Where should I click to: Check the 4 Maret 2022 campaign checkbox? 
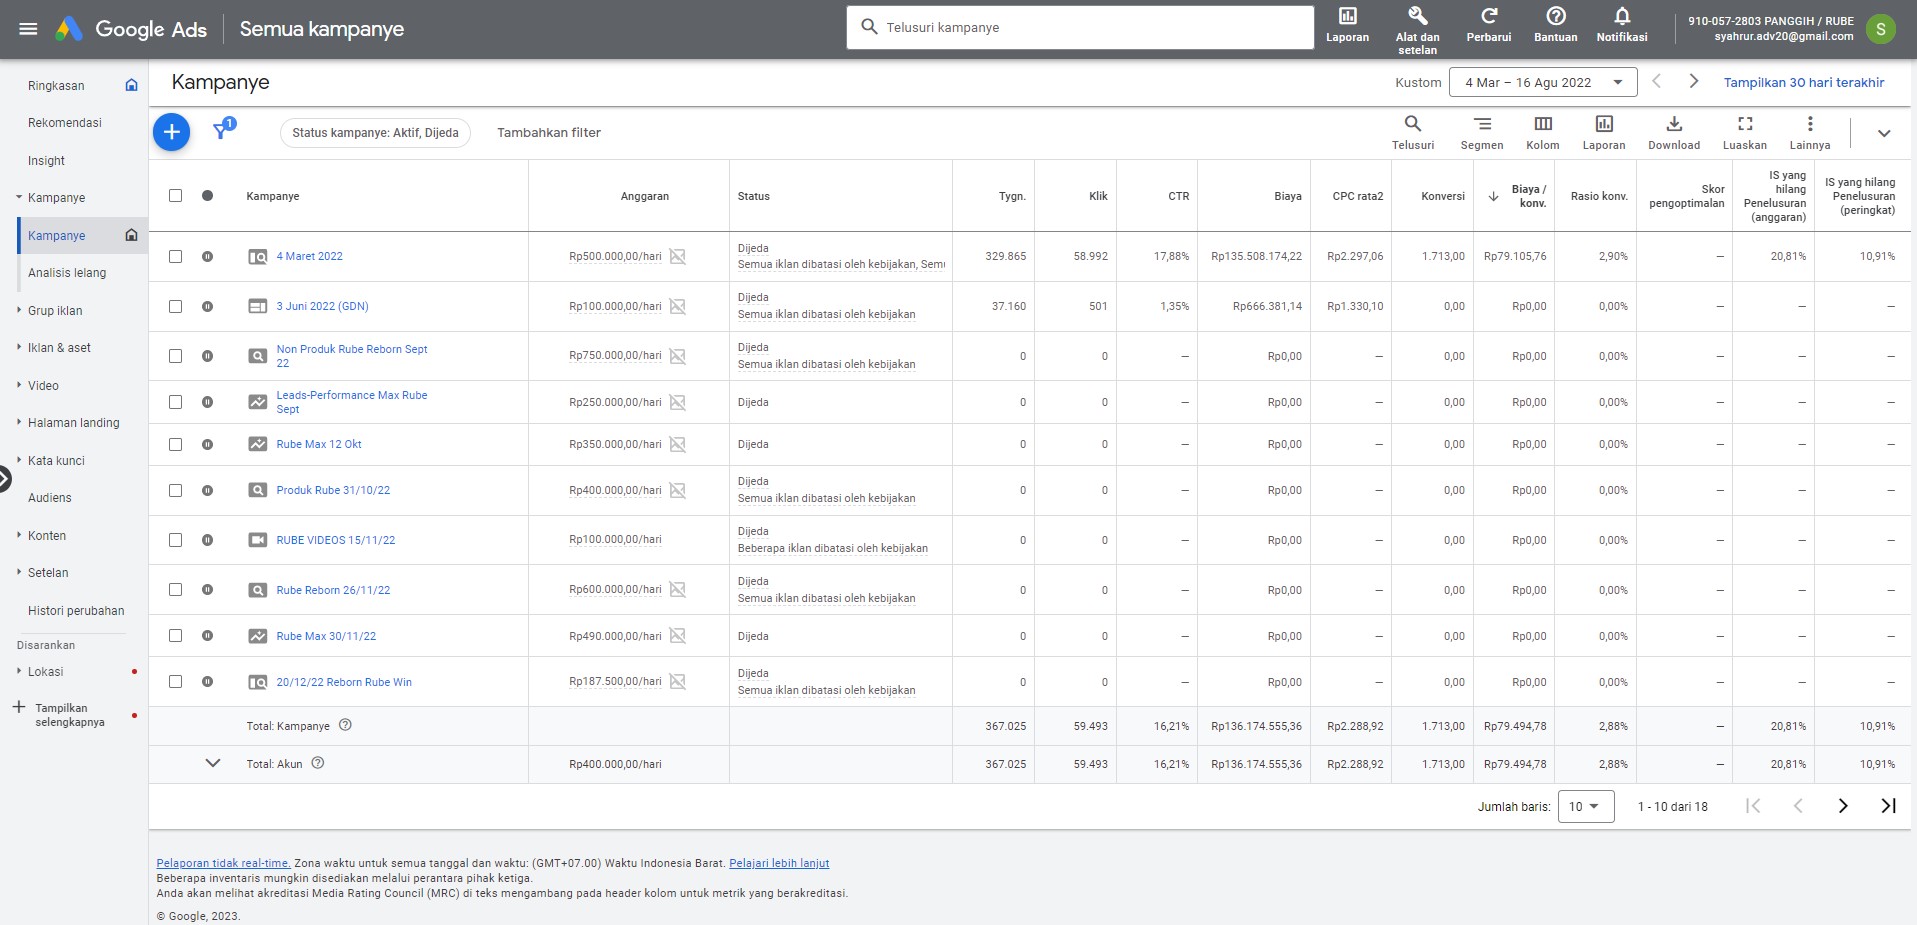[176, 256]
